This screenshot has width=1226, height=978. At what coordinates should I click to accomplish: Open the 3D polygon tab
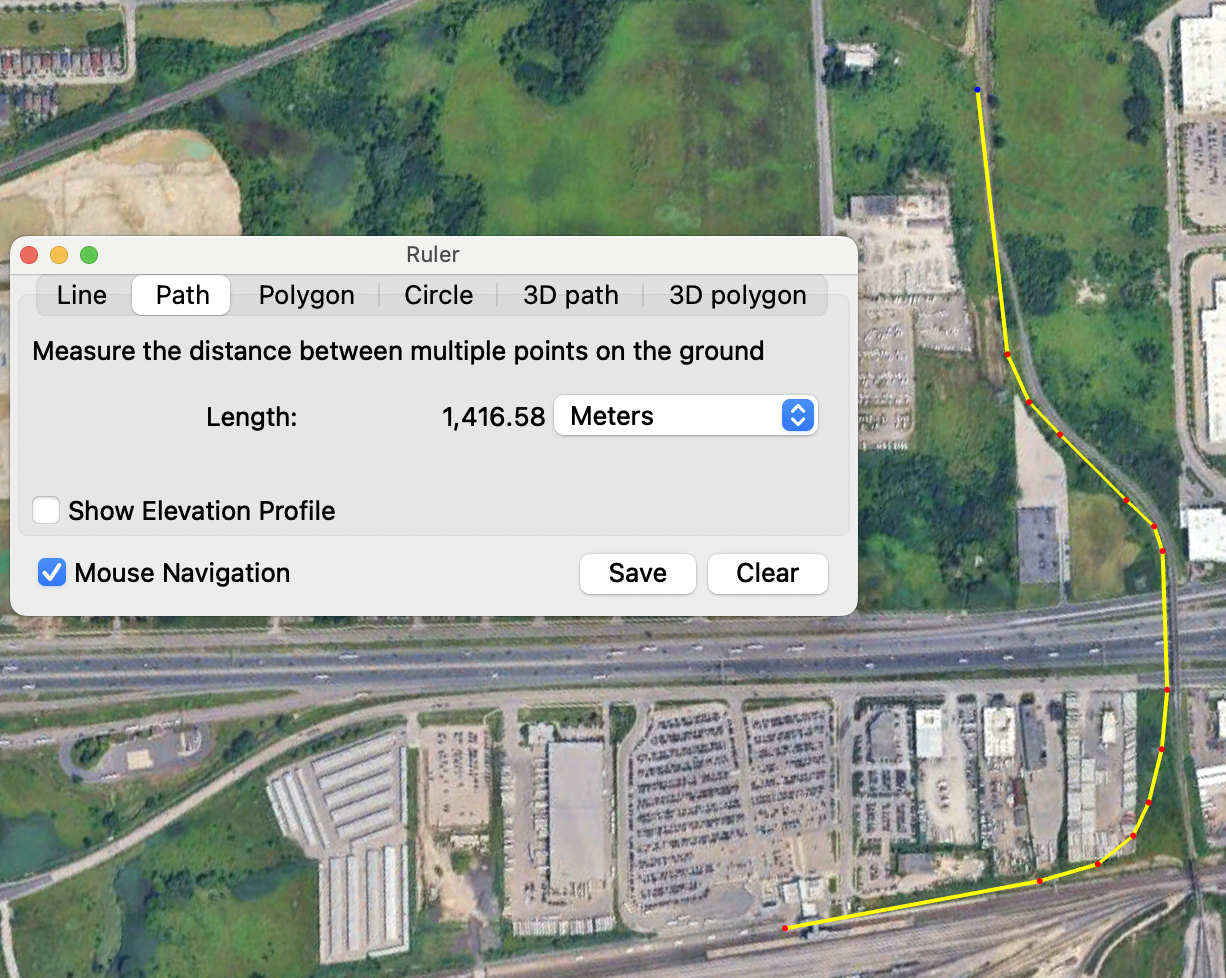tap(737, 295)
